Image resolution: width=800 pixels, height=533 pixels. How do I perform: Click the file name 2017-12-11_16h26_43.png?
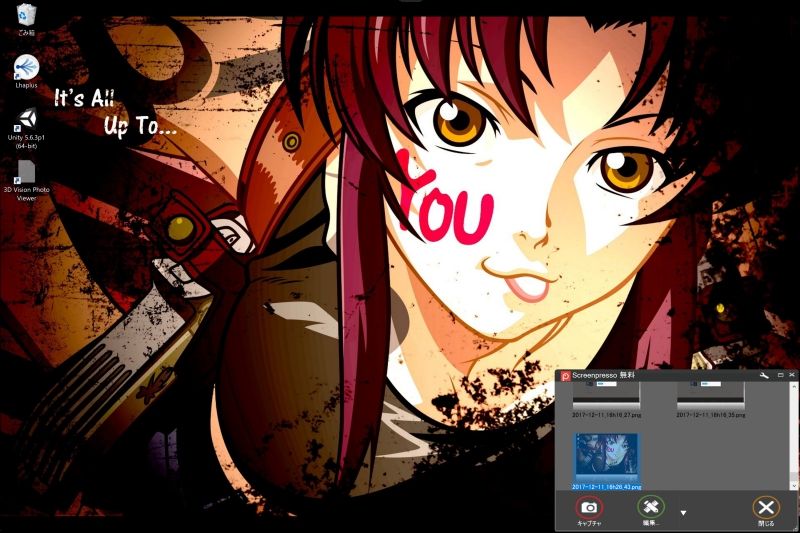coord(607,487)
